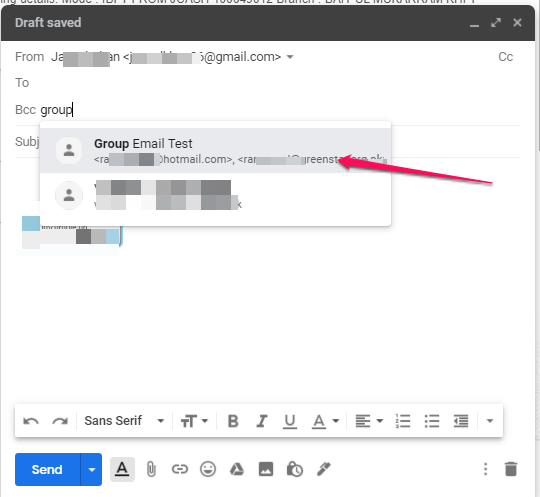The image size is (540, 497).
Task: Open the Sans Serif font dropdown
Action: (x=124, y=421)
